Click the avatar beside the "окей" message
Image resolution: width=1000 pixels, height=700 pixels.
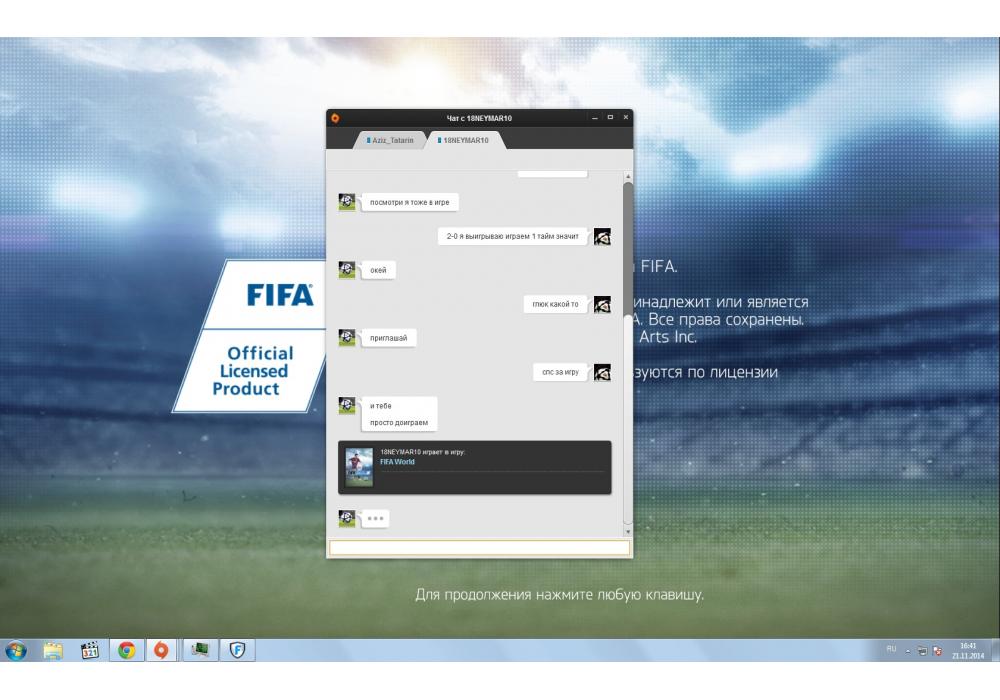click(347, 269)
